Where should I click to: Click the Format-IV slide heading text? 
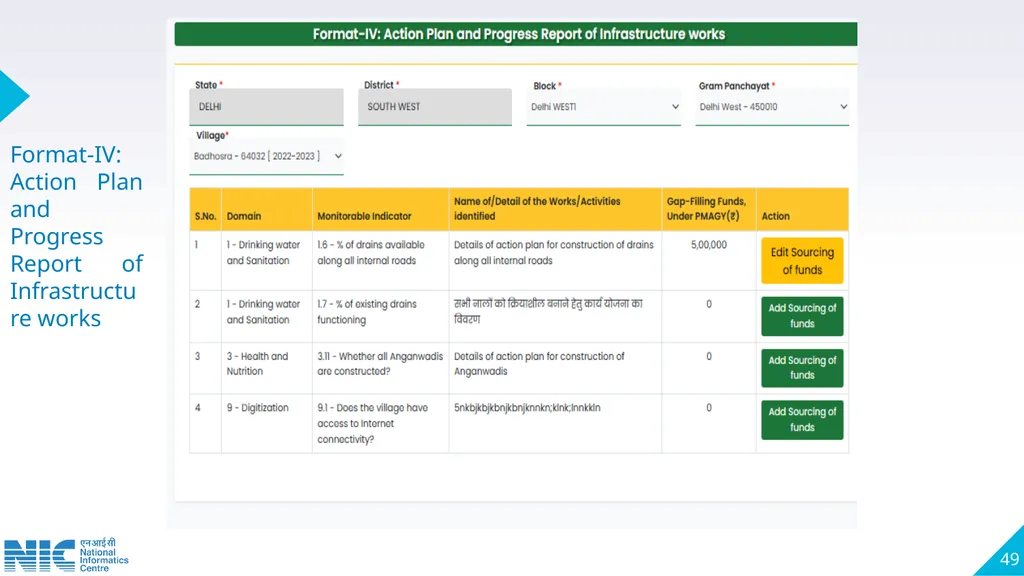coord(76,236)
